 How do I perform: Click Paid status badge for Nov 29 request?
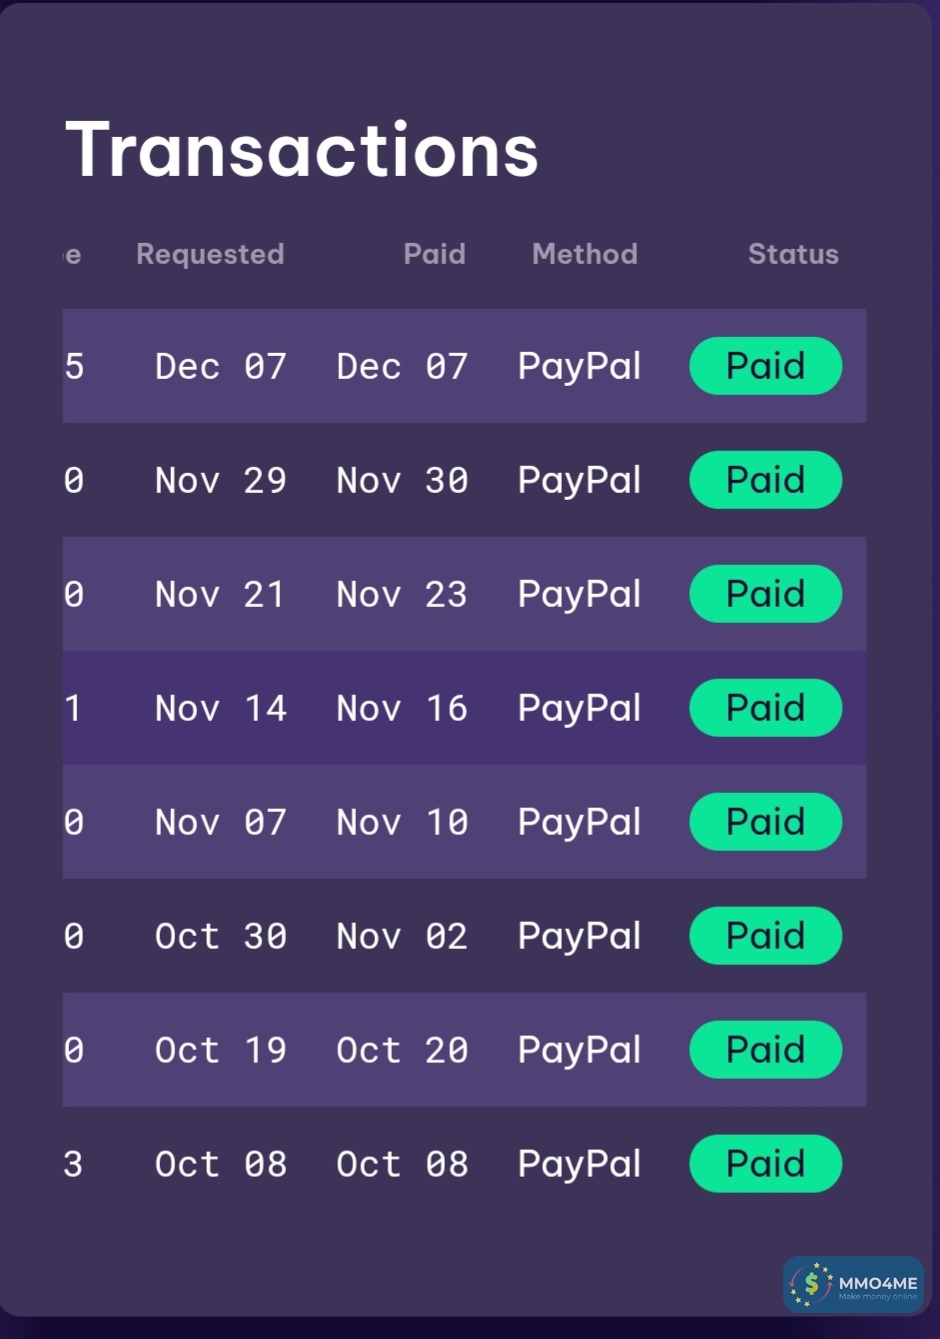tap(766, 480)
